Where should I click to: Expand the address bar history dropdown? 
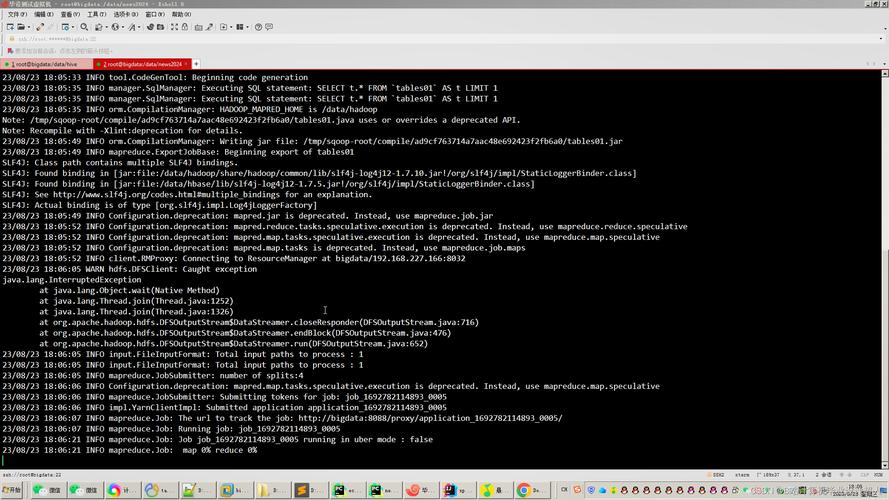[x=881, y=39]
